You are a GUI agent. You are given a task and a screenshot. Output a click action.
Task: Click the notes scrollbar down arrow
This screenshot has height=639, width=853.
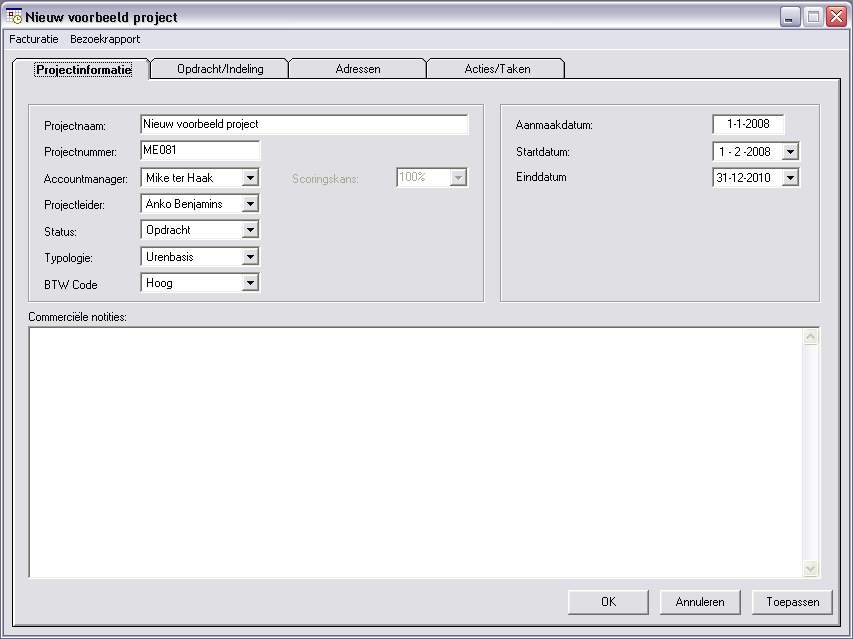tap(811, 568)
